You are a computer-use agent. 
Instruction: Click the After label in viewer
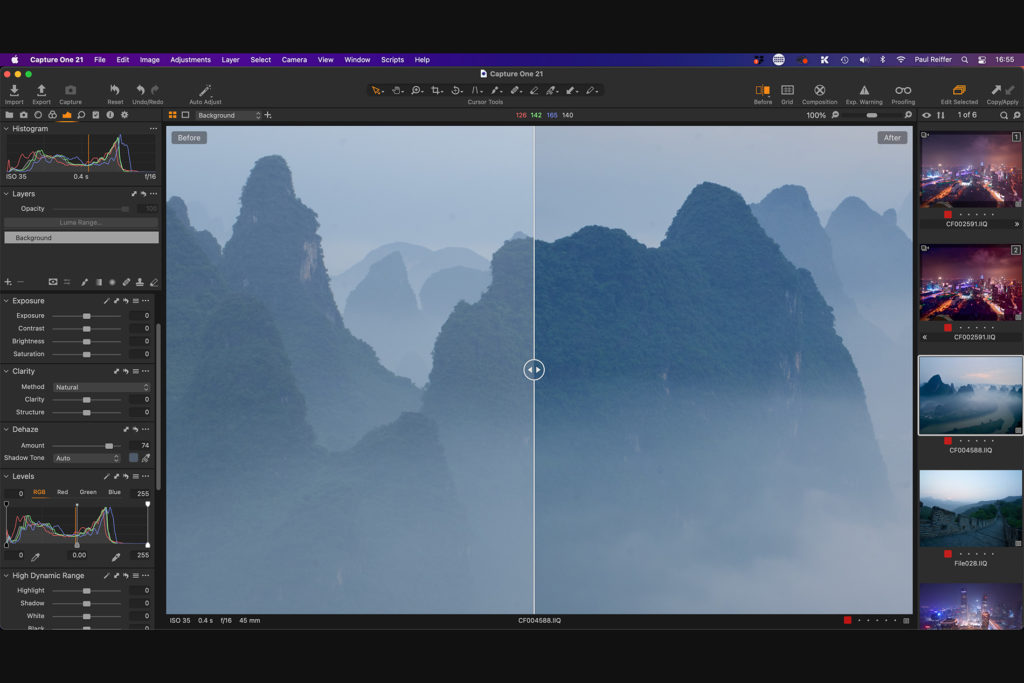892,138
